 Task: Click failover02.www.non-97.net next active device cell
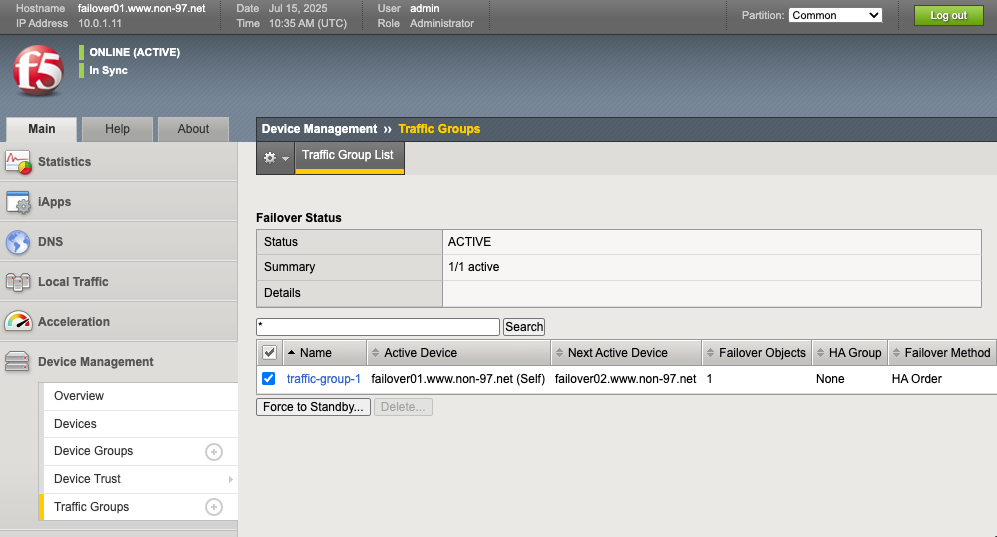tap(625, 379)
